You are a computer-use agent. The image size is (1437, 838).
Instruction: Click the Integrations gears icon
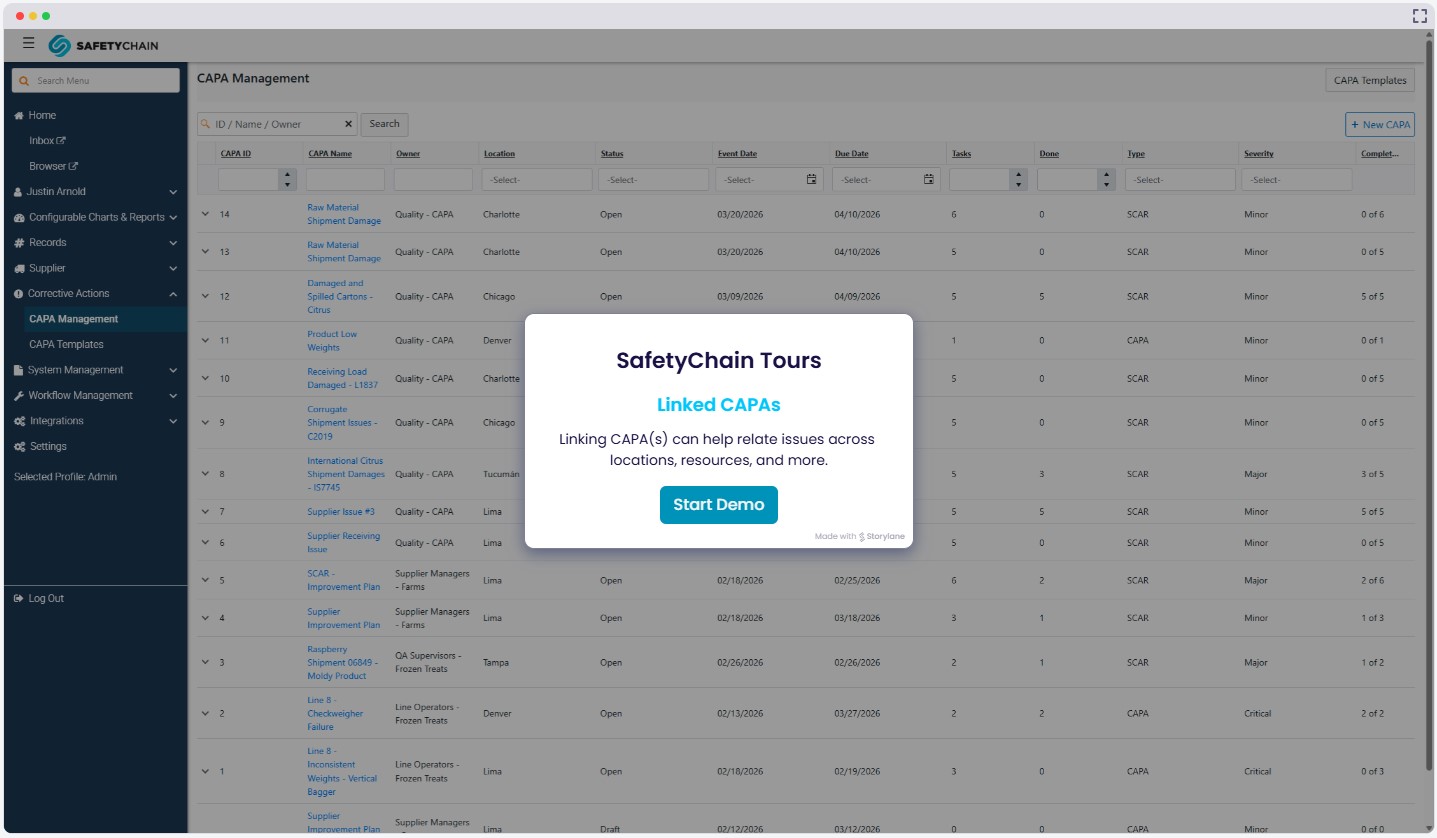pyautogui.click(x=20, y=421)
